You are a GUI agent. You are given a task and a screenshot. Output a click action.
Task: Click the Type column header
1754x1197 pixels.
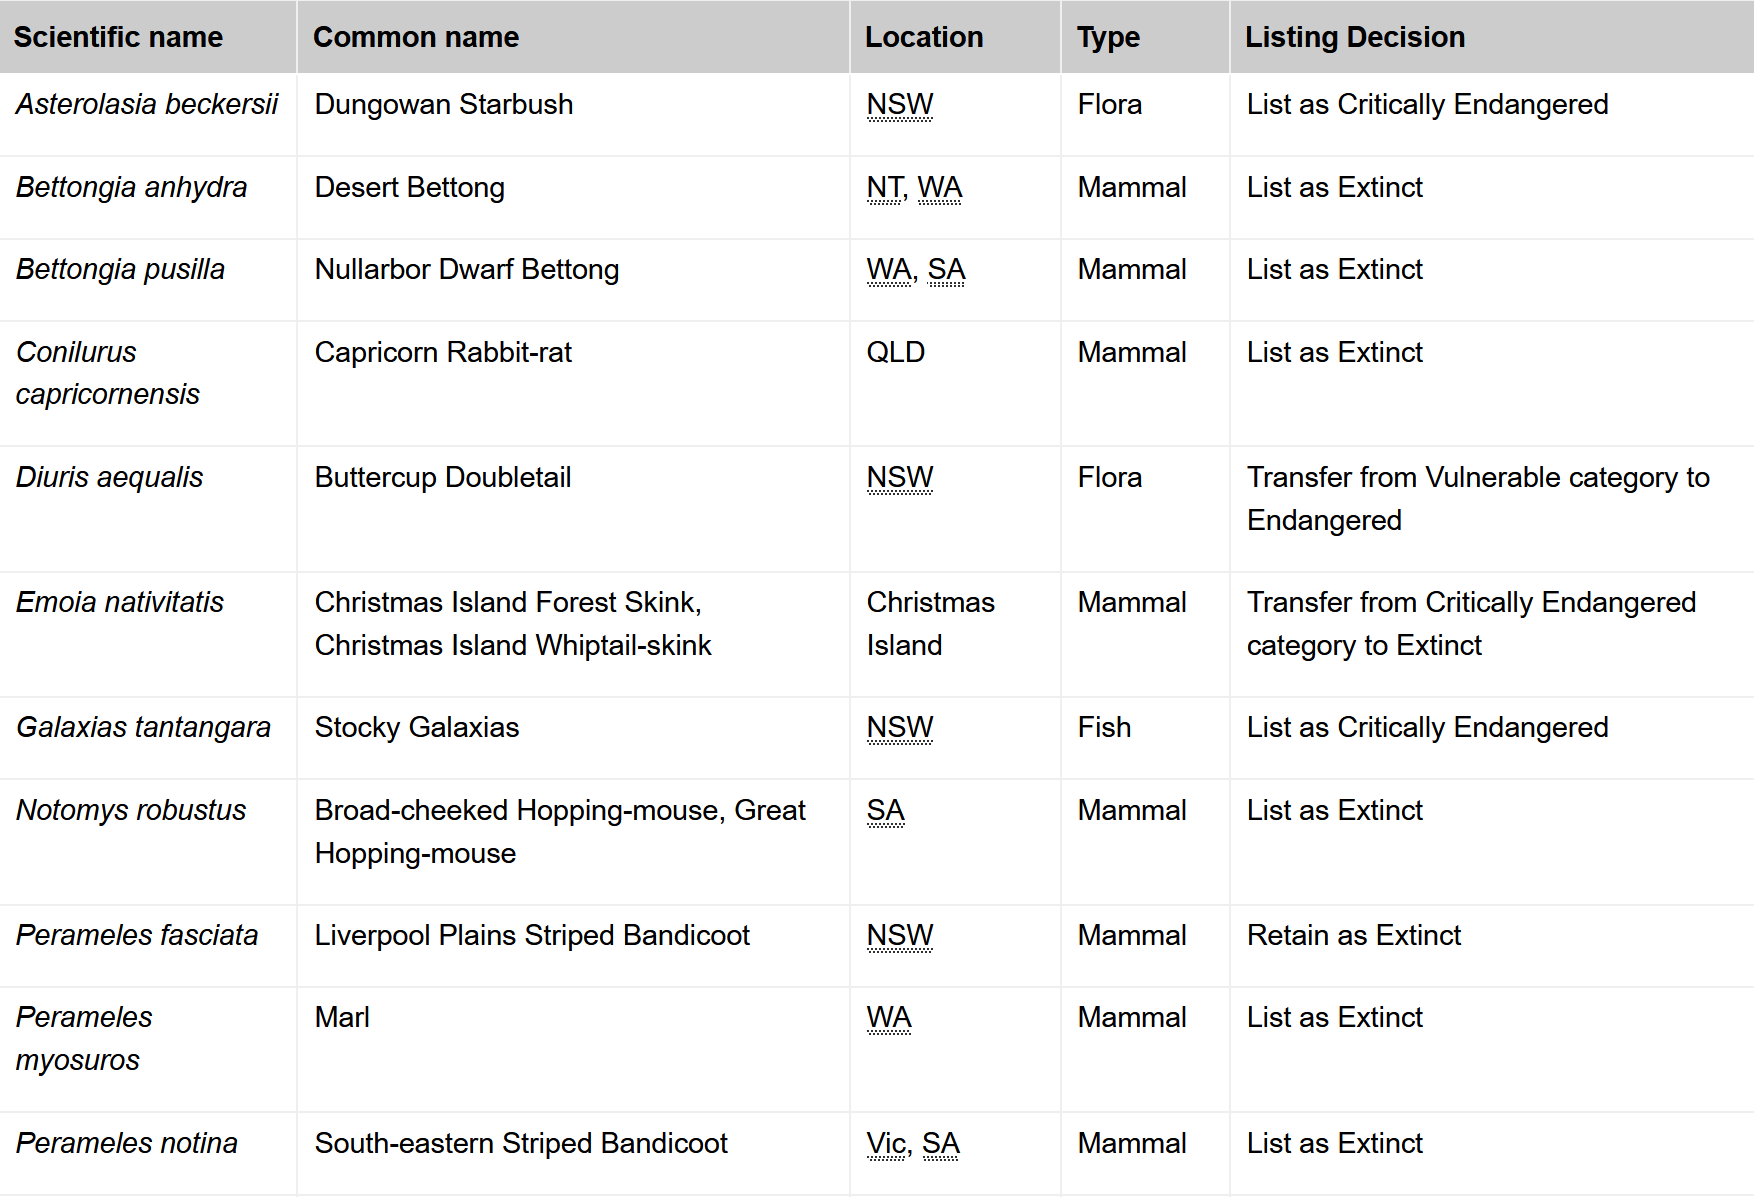(1108, 37)
